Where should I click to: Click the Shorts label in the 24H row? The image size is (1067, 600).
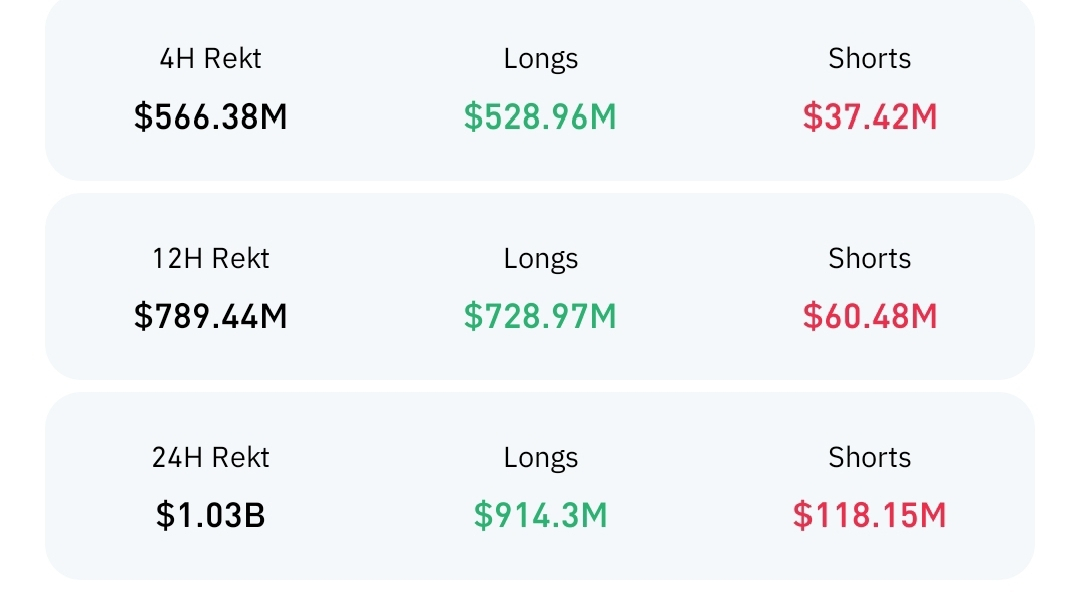point(869,458)
